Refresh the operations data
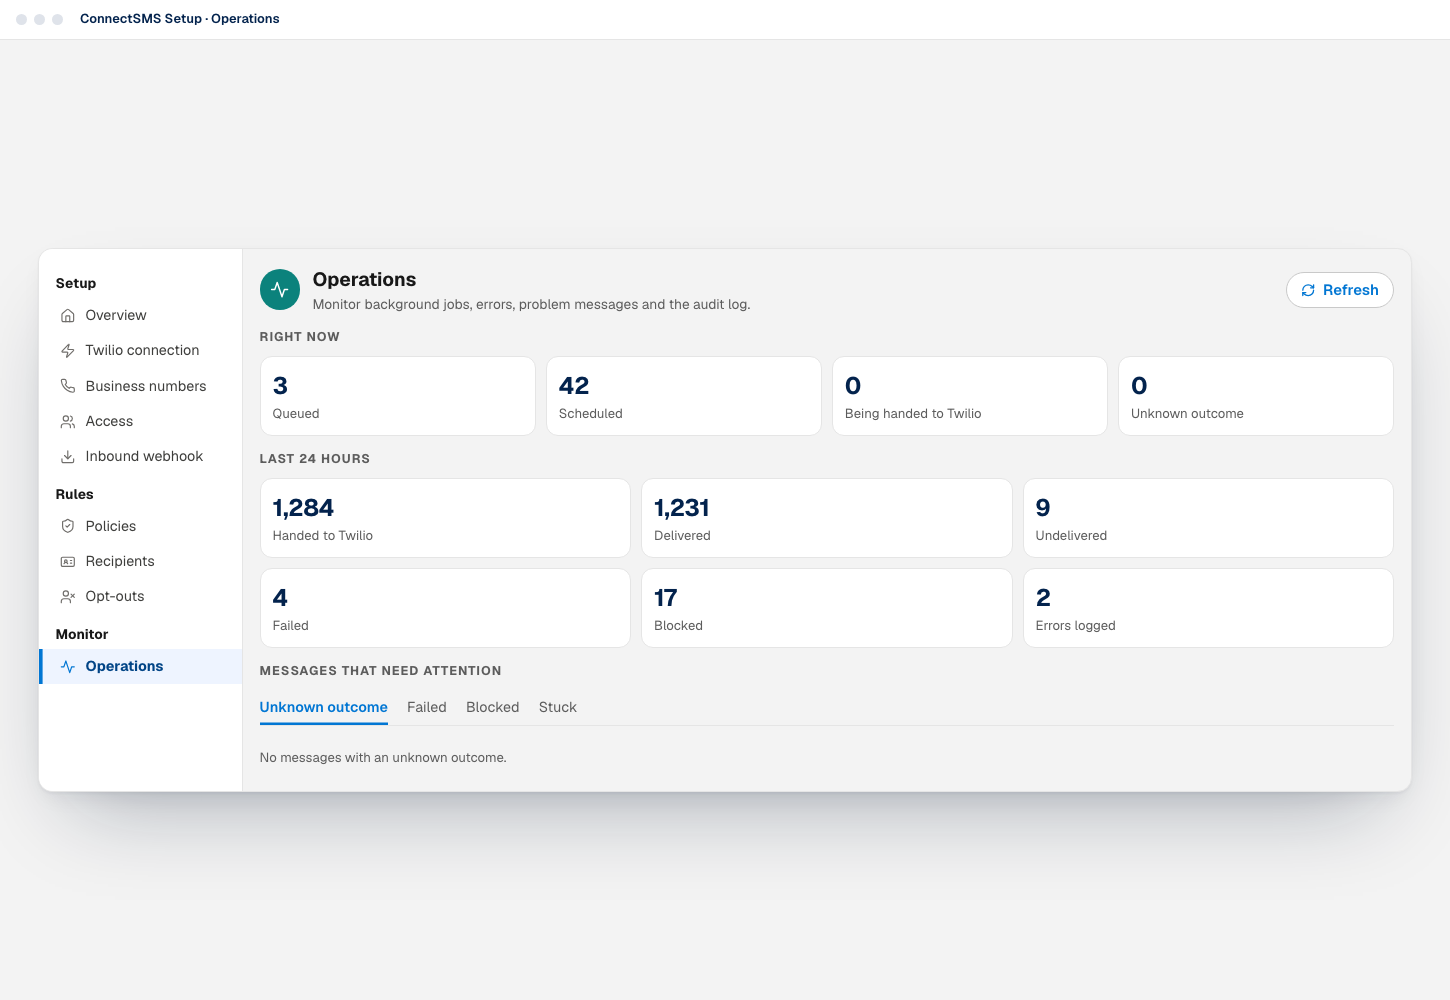1450x1000 pixels. 1340,290
